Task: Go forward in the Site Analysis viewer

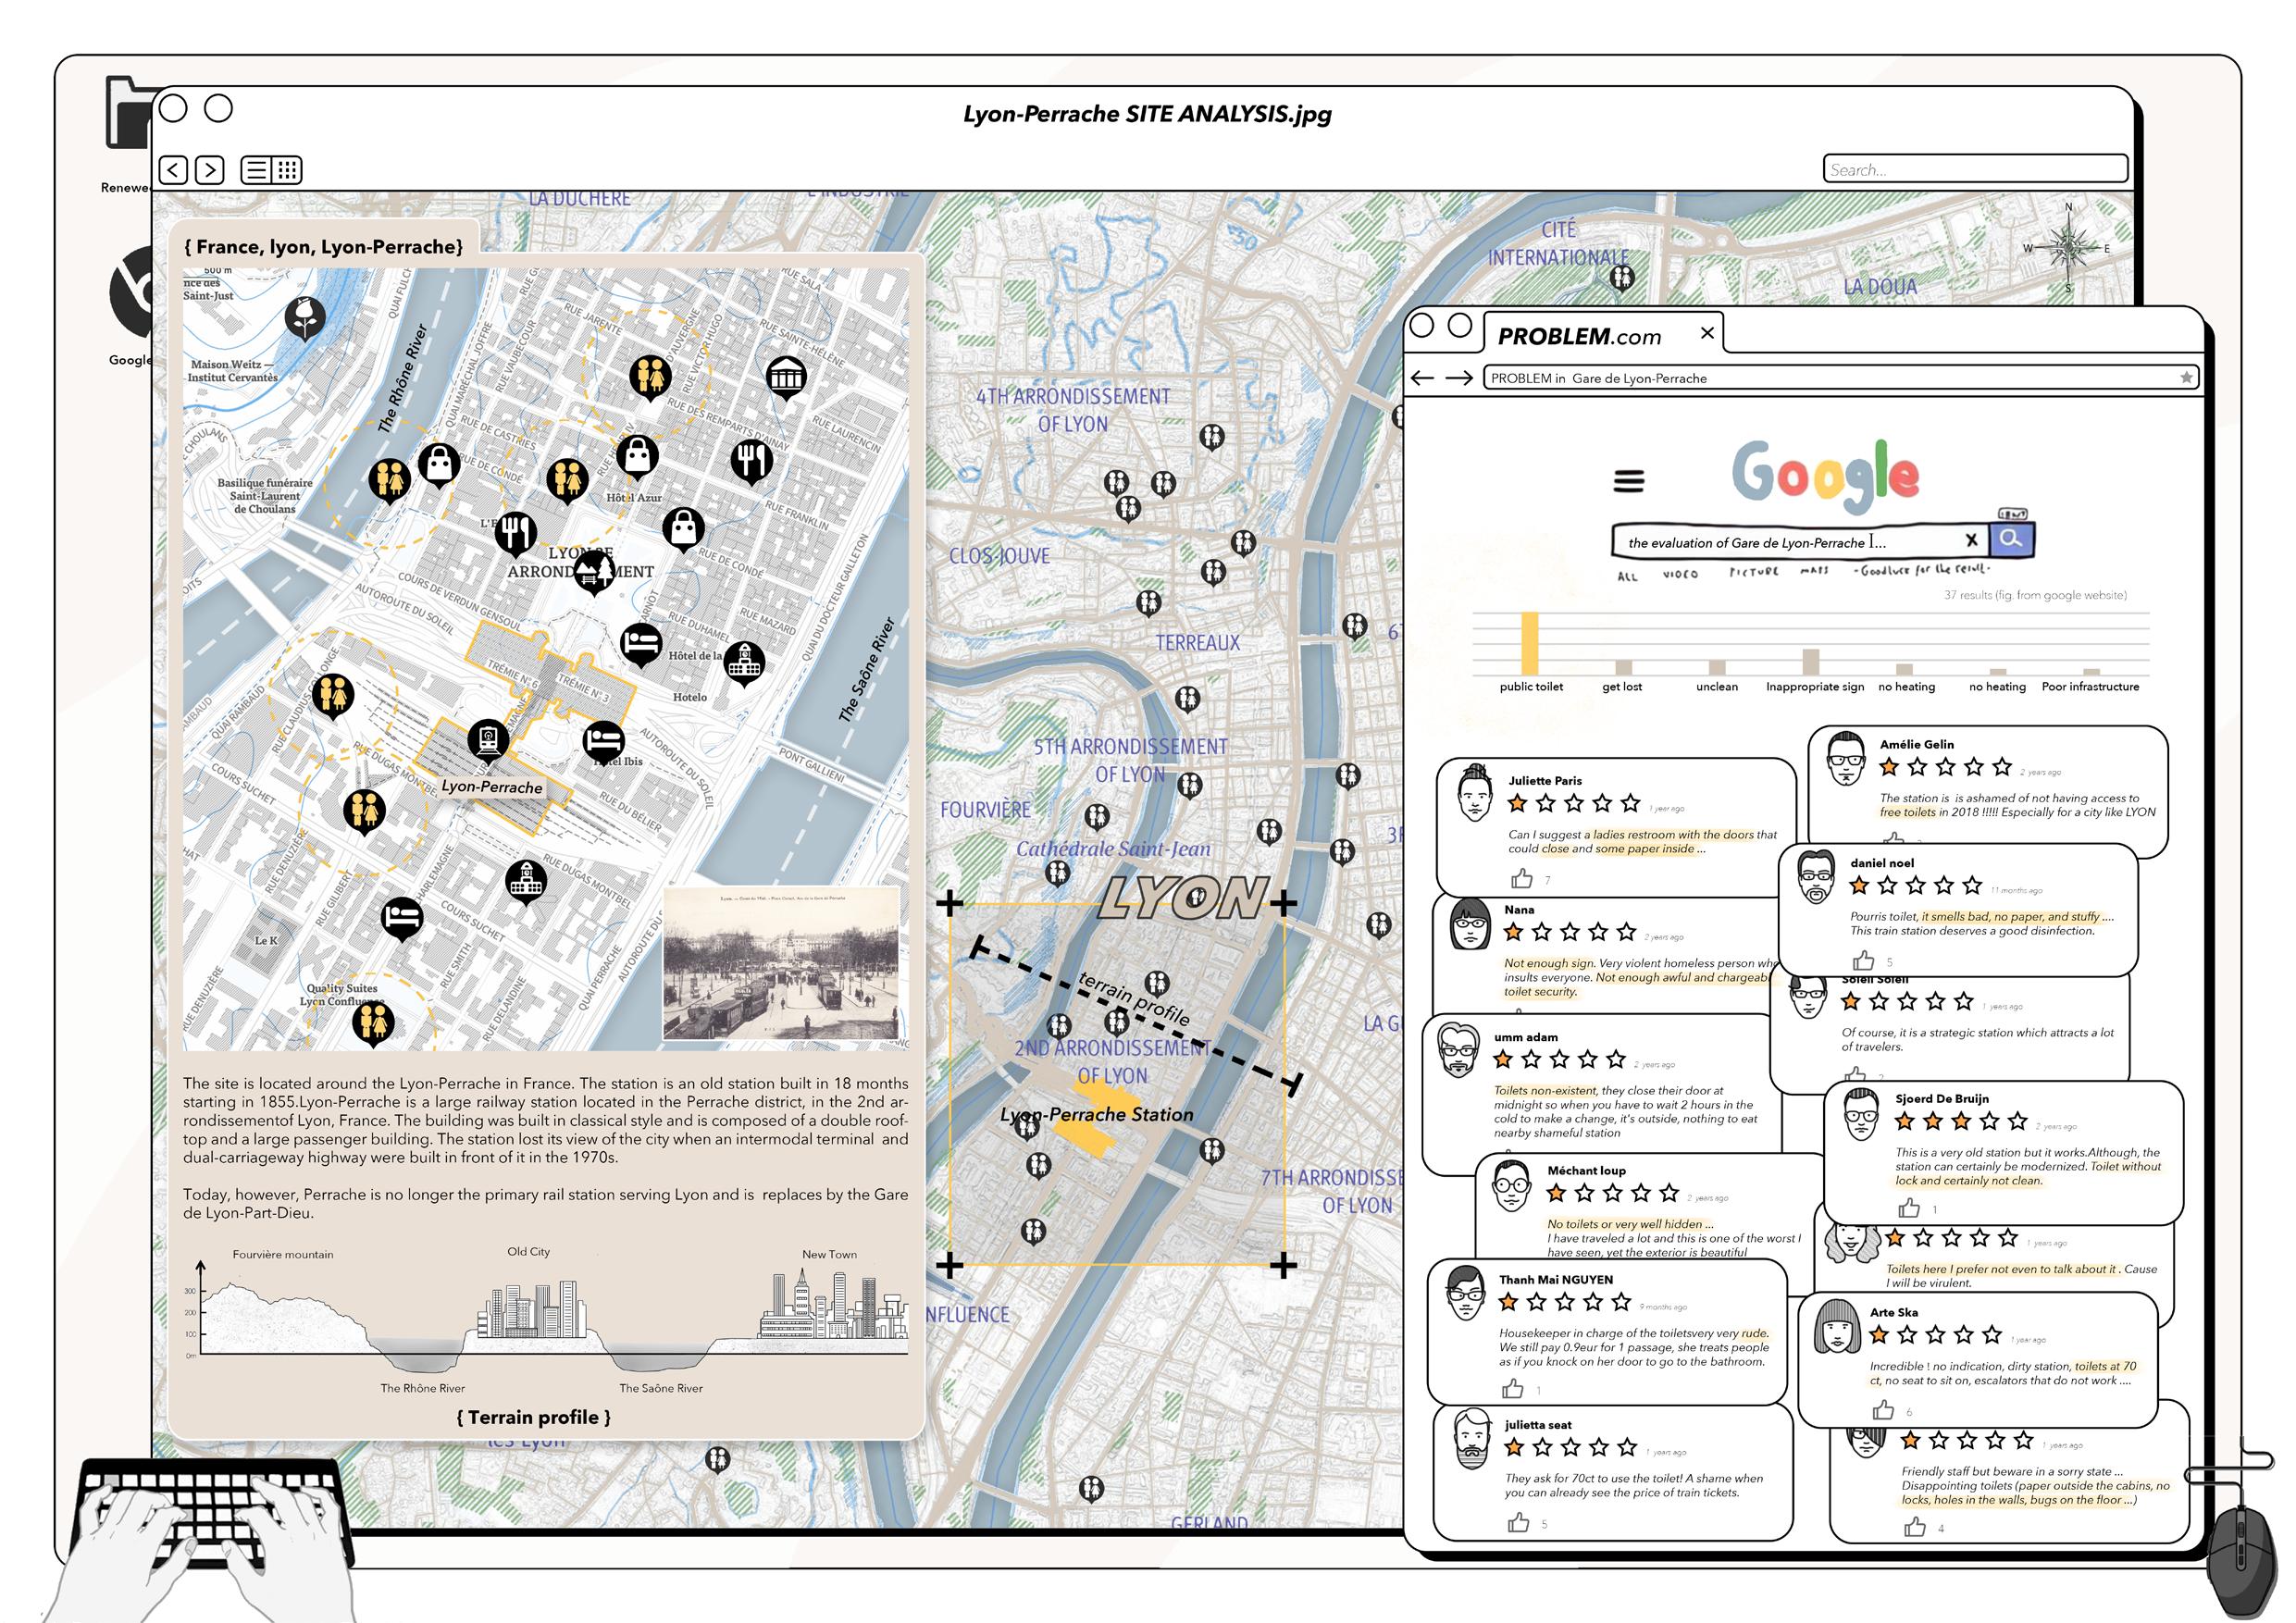Action: coord(210,170)
